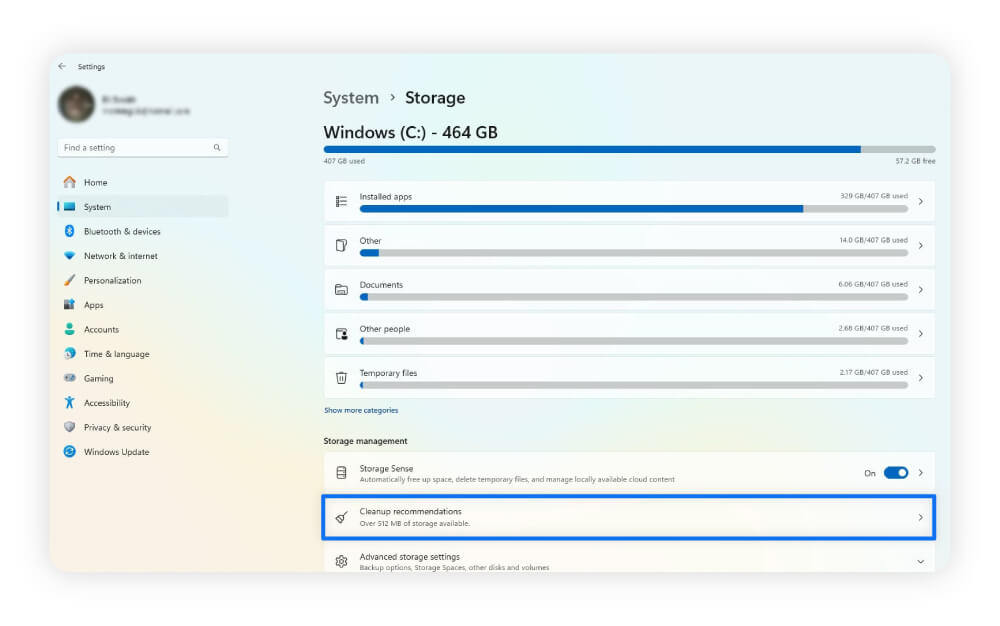Click the Cleanup recommendations broom icon
This screenshot has height=626, width=1000.
pos(341,518)
